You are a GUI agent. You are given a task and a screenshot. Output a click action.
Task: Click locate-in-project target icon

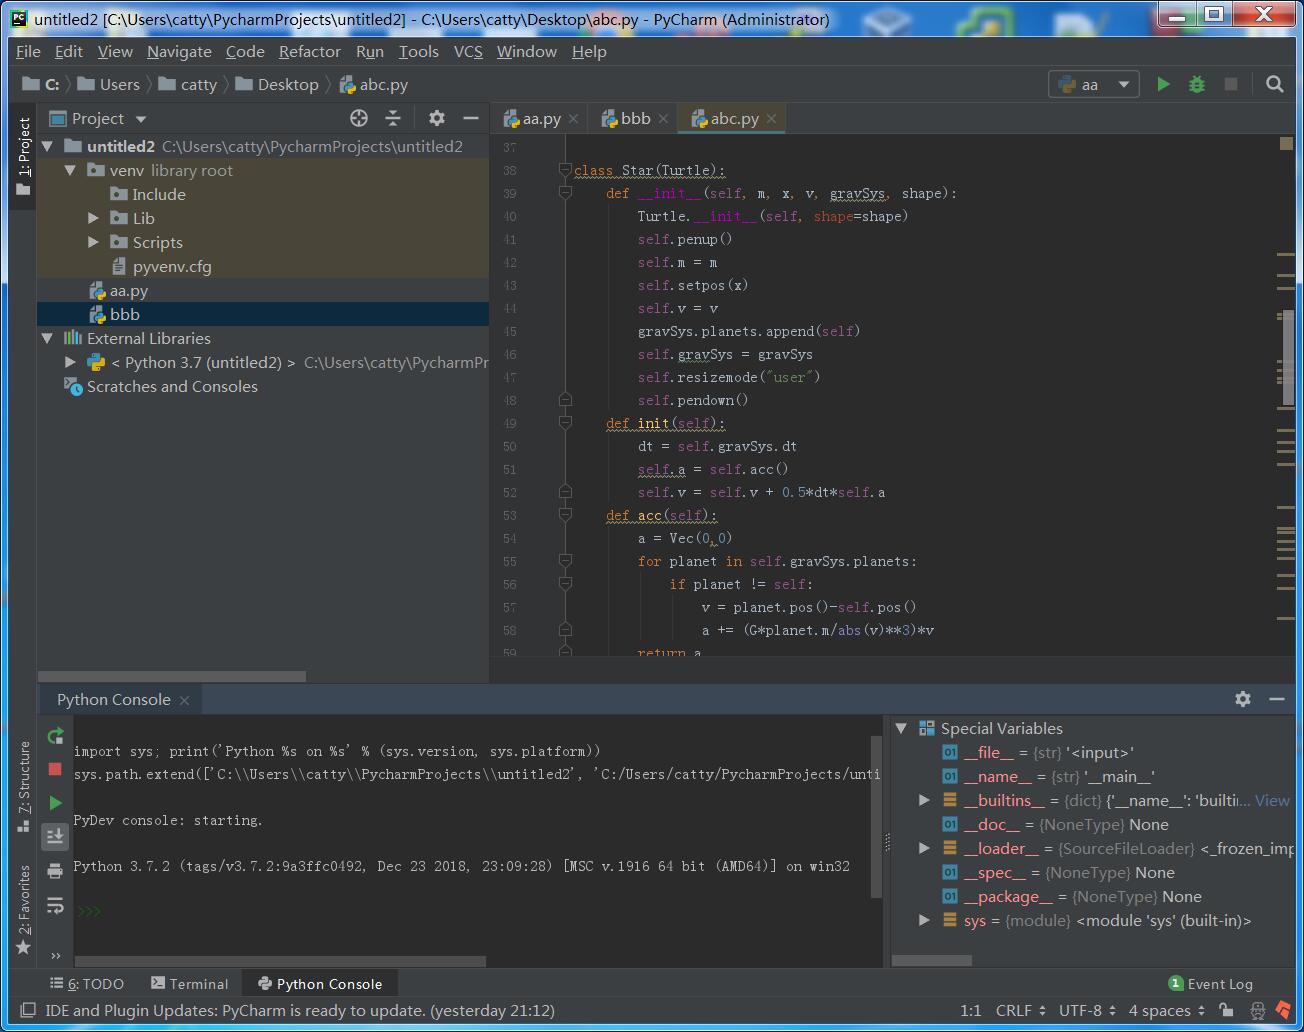pos(359,118)
